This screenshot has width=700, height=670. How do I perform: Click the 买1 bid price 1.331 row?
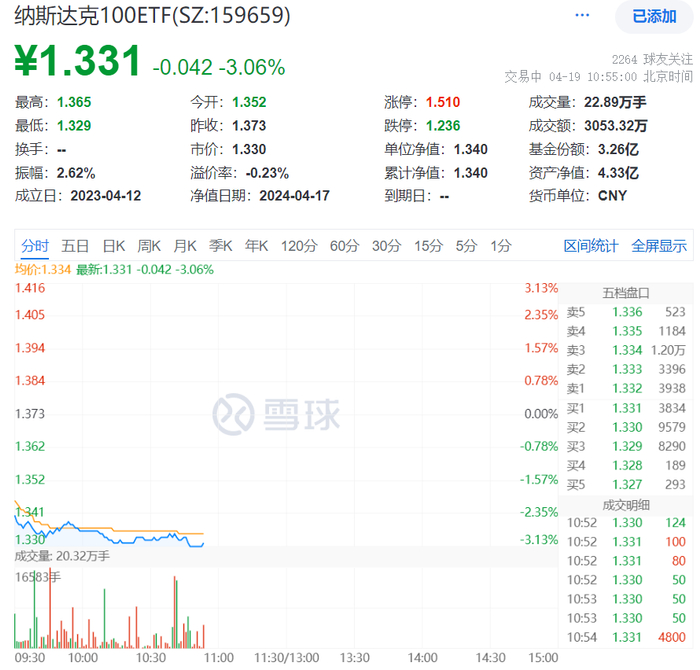626,408
